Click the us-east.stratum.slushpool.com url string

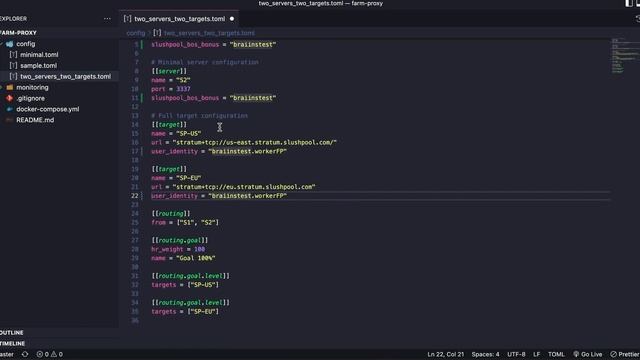click(x=255, y=142)
